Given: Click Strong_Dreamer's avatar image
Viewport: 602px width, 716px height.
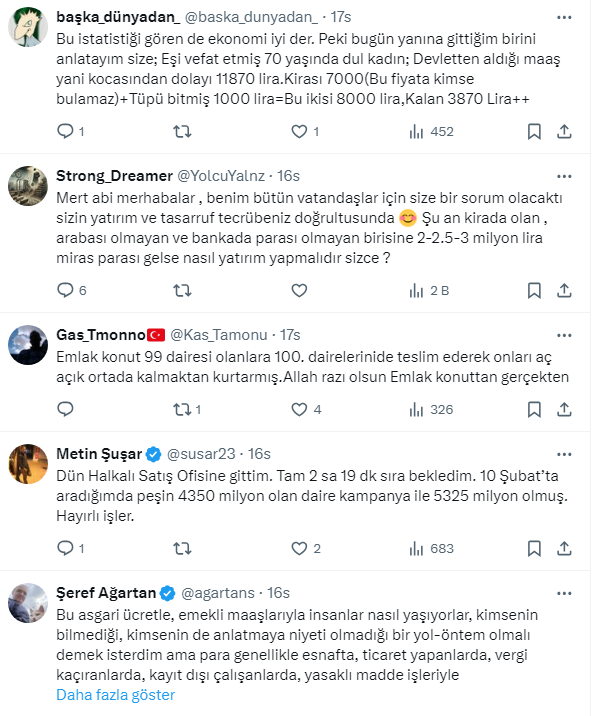Looking at the screenshot, I should 28,186.
